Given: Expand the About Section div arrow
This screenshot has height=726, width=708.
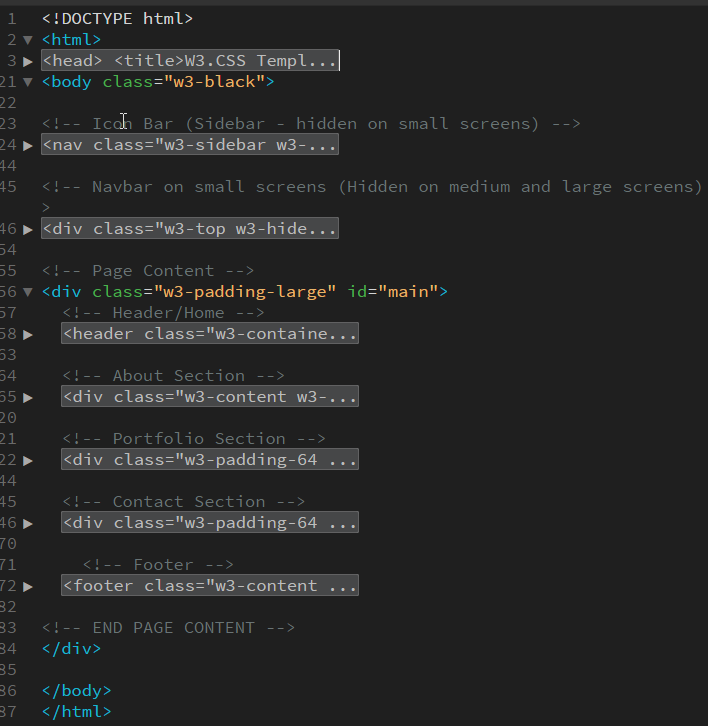Looking at the screenshot, I should point(28,397).
